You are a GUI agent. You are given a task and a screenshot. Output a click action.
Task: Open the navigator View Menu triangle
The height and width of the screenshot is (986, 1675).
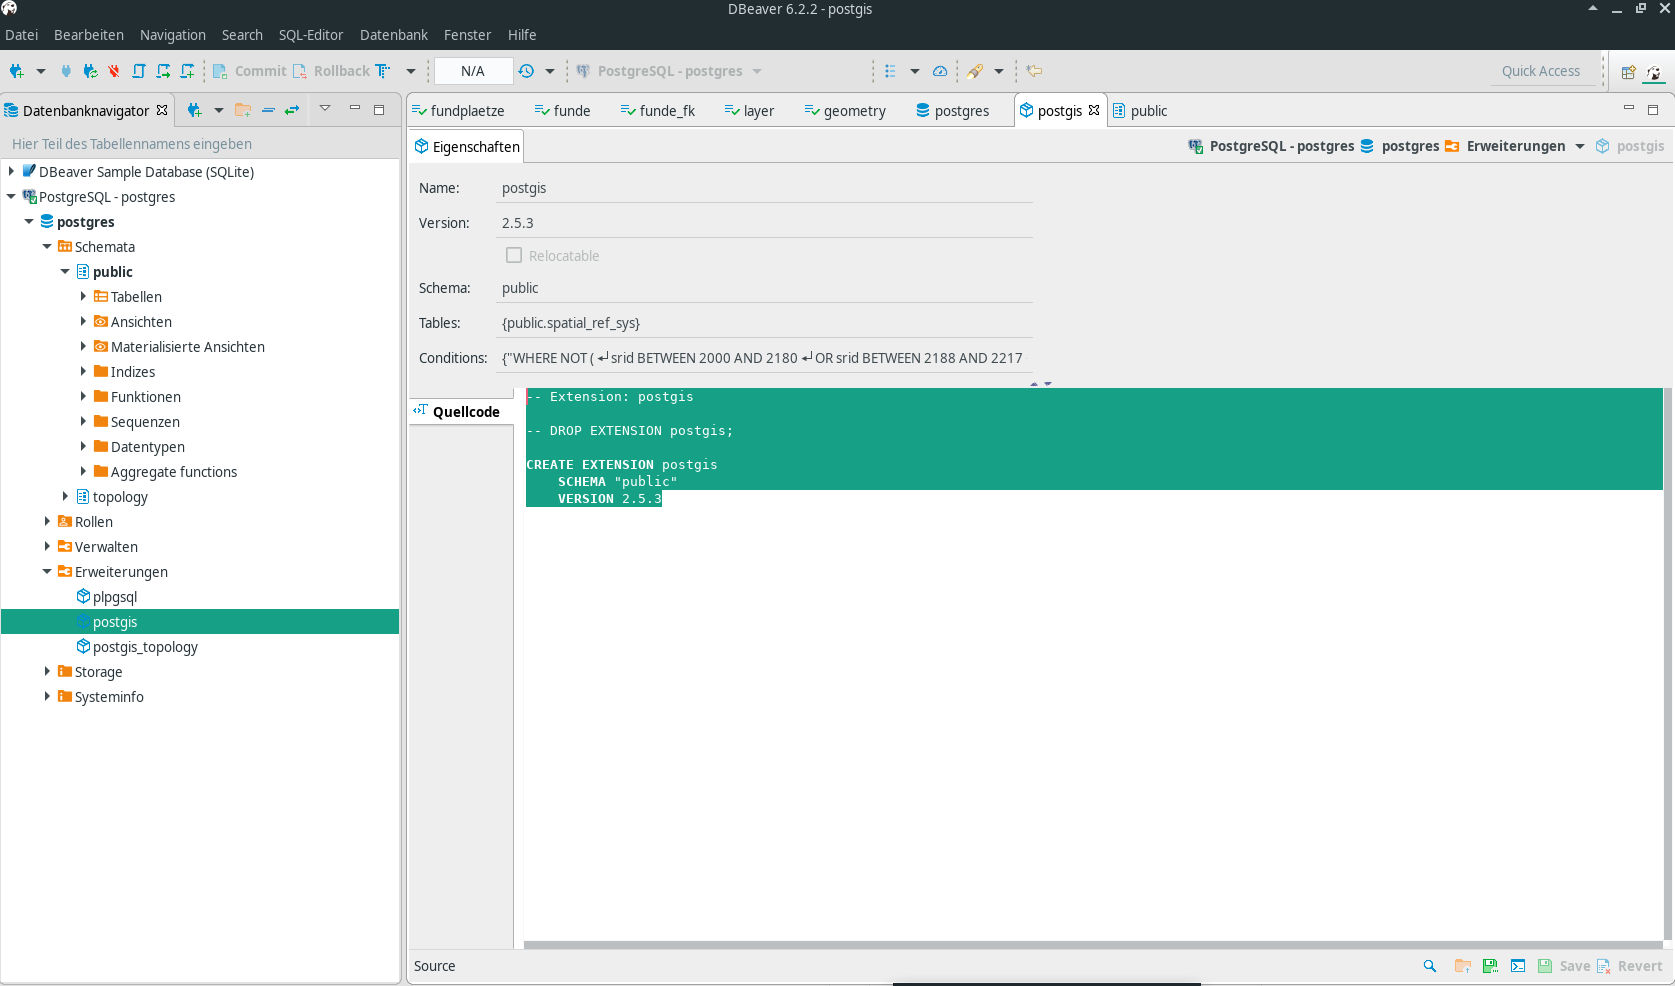[325, 109]
